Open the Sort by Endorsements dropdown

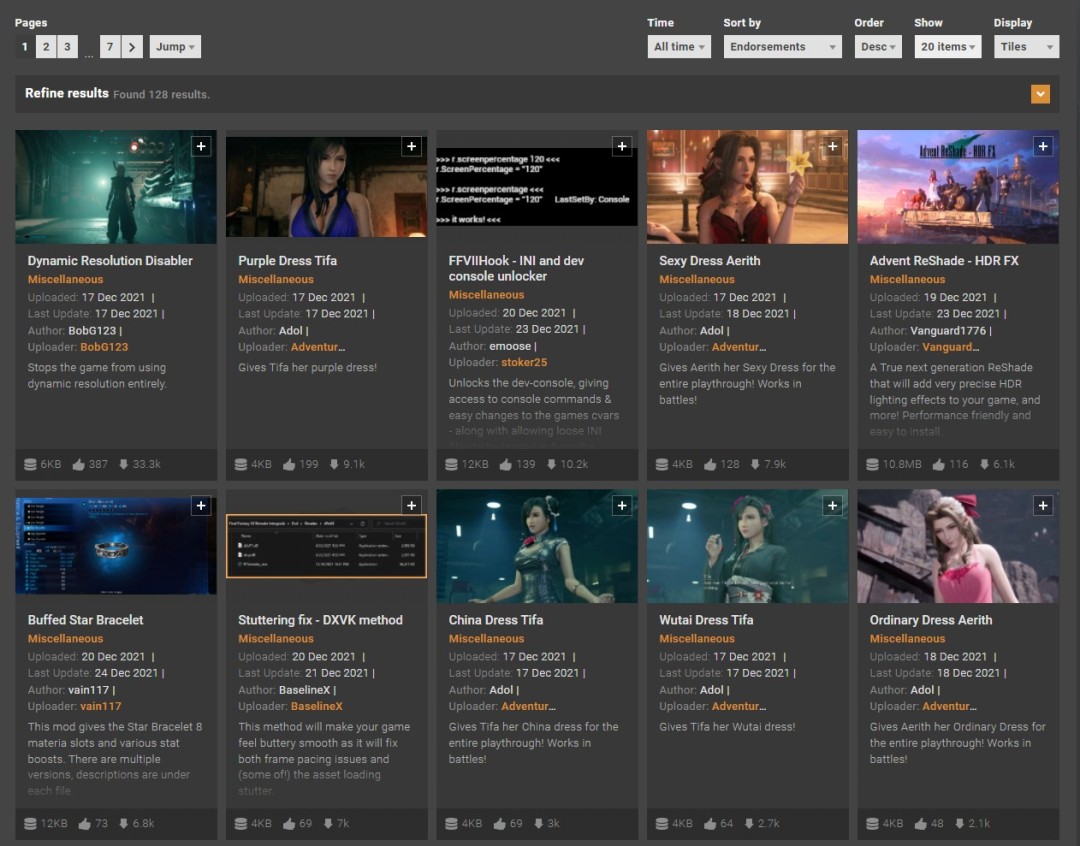click(782, 47)
